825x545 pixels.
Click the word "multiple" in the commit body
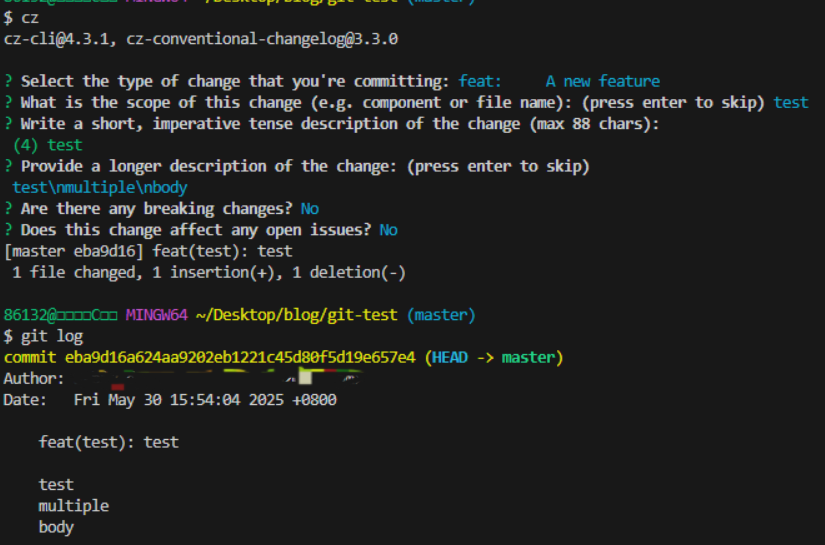click(74, 506)
